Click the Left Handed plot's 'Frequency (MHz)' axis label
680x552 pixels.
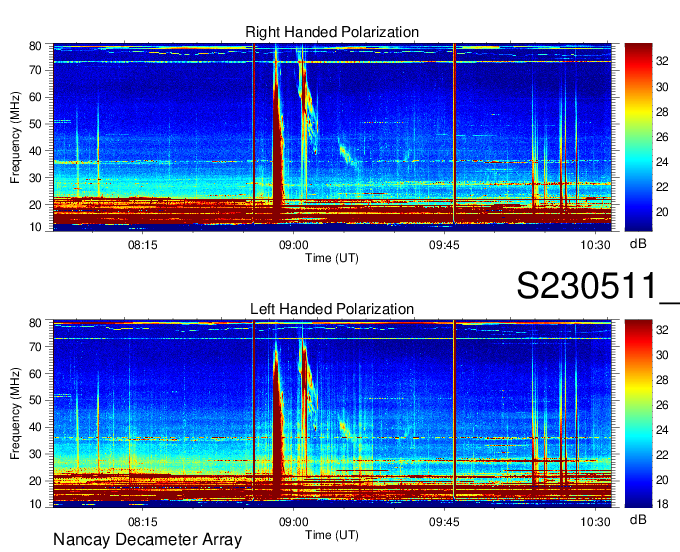point(15,414)
